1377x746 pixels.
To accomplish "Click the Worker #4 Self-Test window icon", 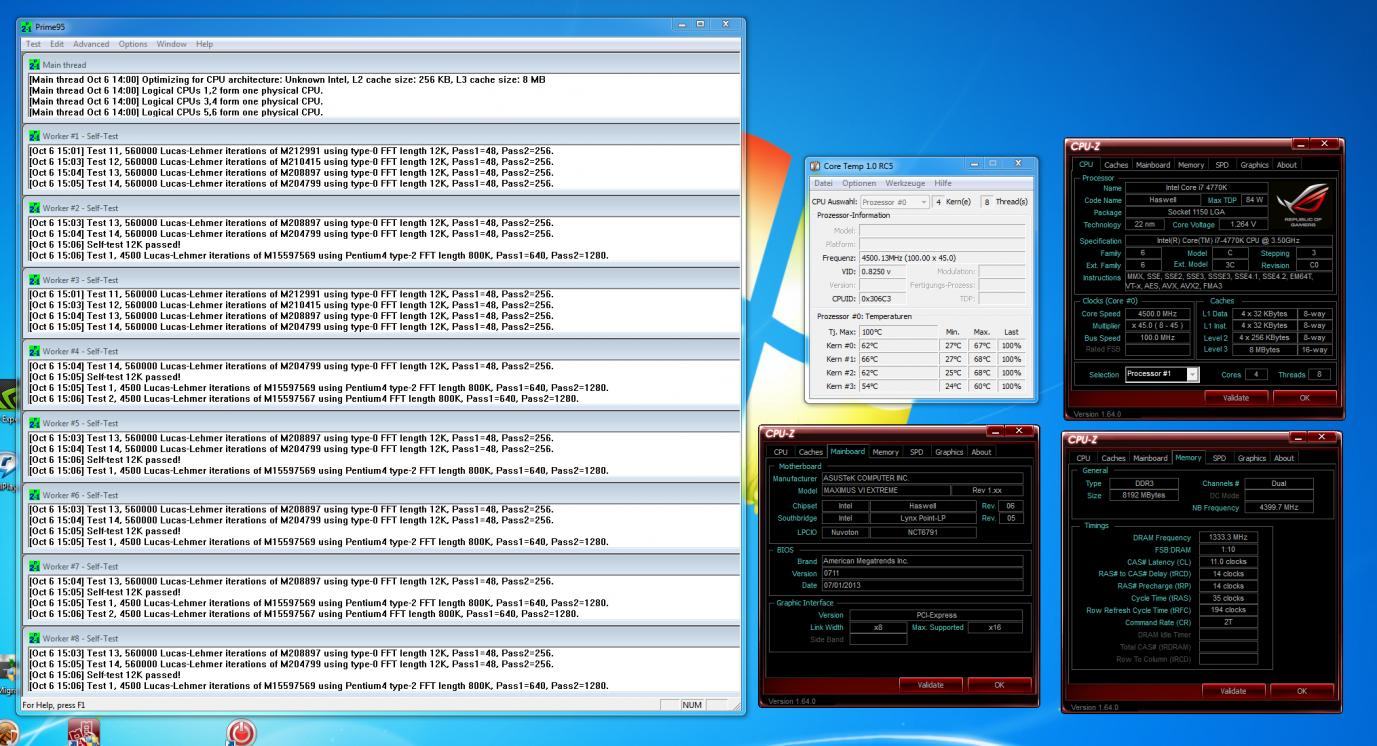I will tap(35, 351).
